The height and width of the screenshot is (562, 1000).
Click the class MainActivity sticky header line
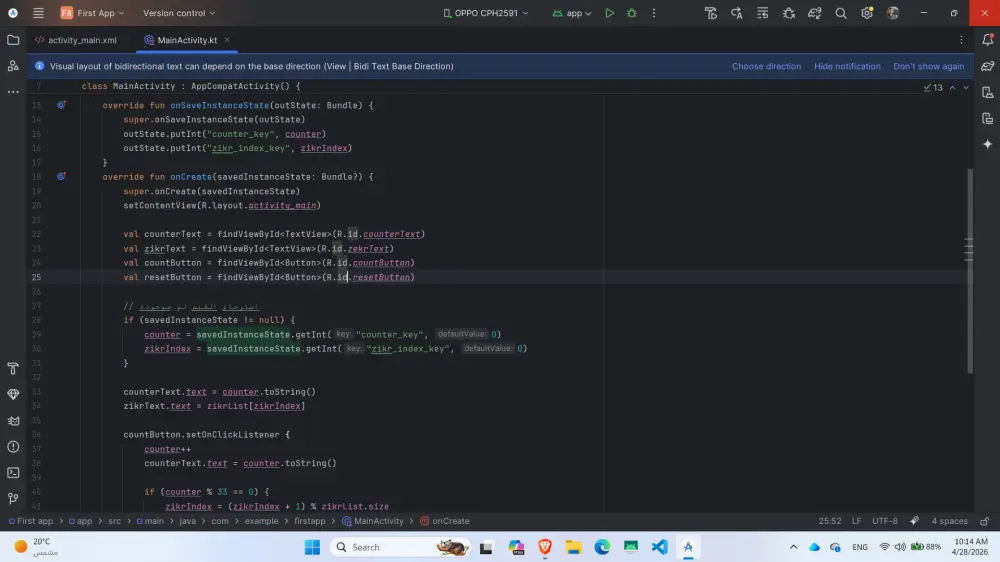pyautogui.click(x=191, y=86)
